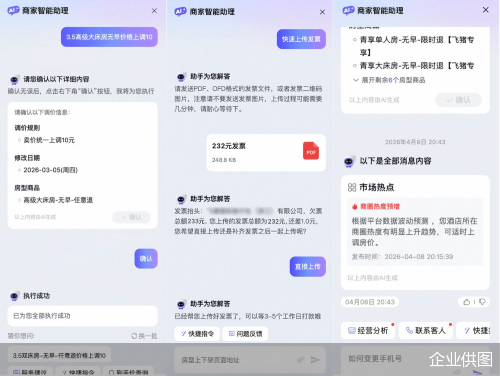Click the blue 确认 reply bubble

[146, 258]
